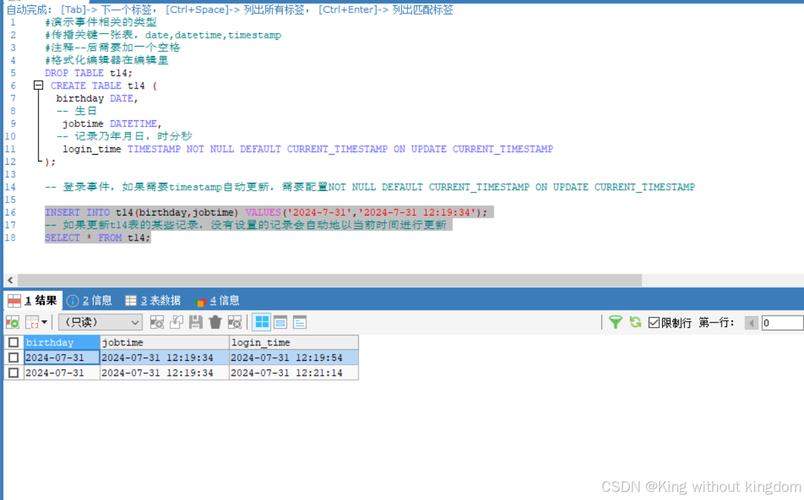
Task: Click the INSERT INTO t14 statement line
Action: [266, 212]
